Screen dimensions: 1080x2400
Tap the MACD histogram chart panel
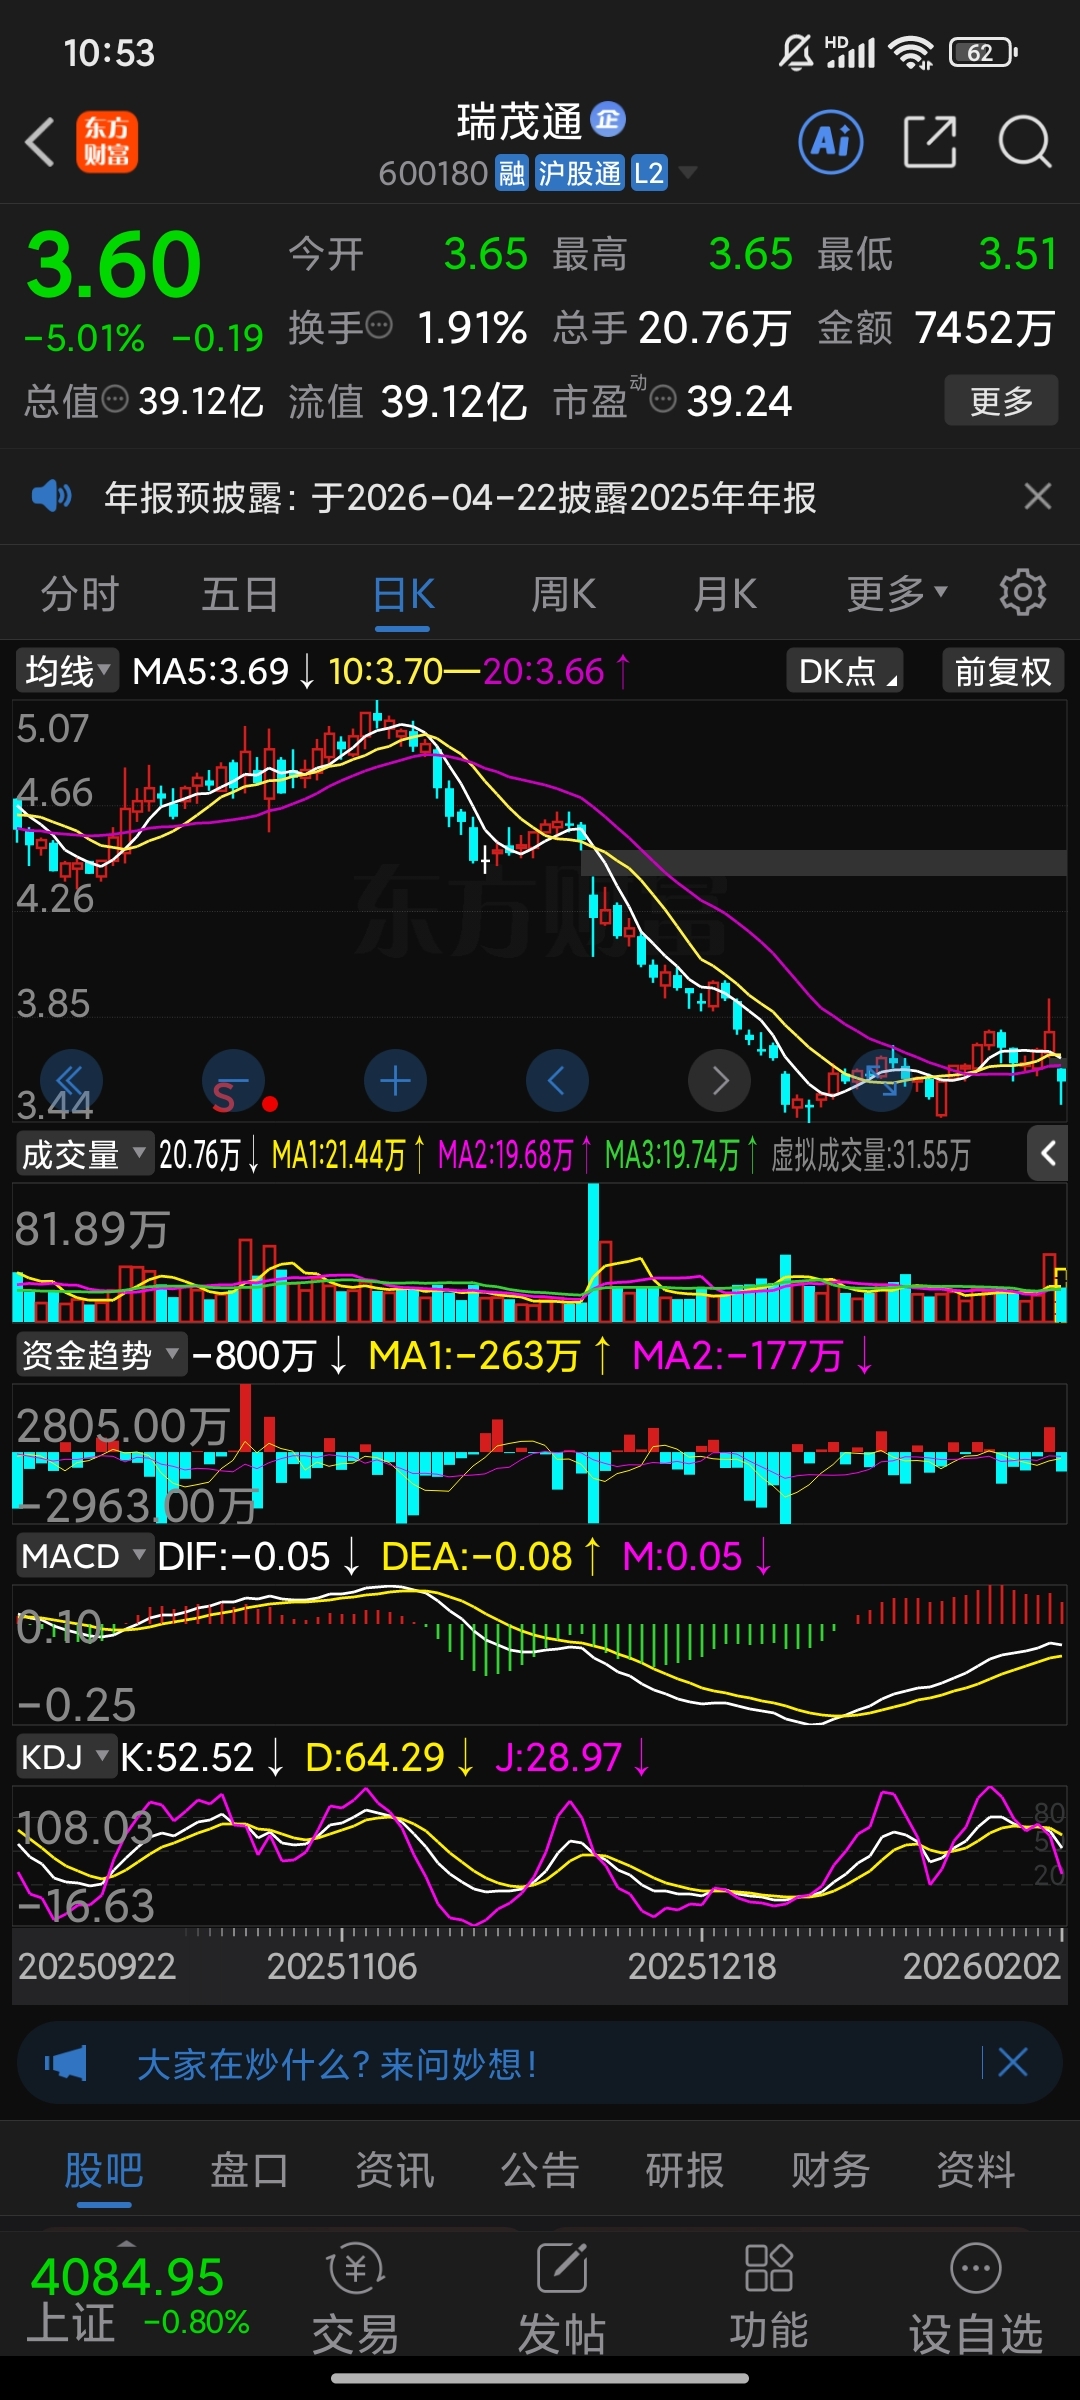540,1655
